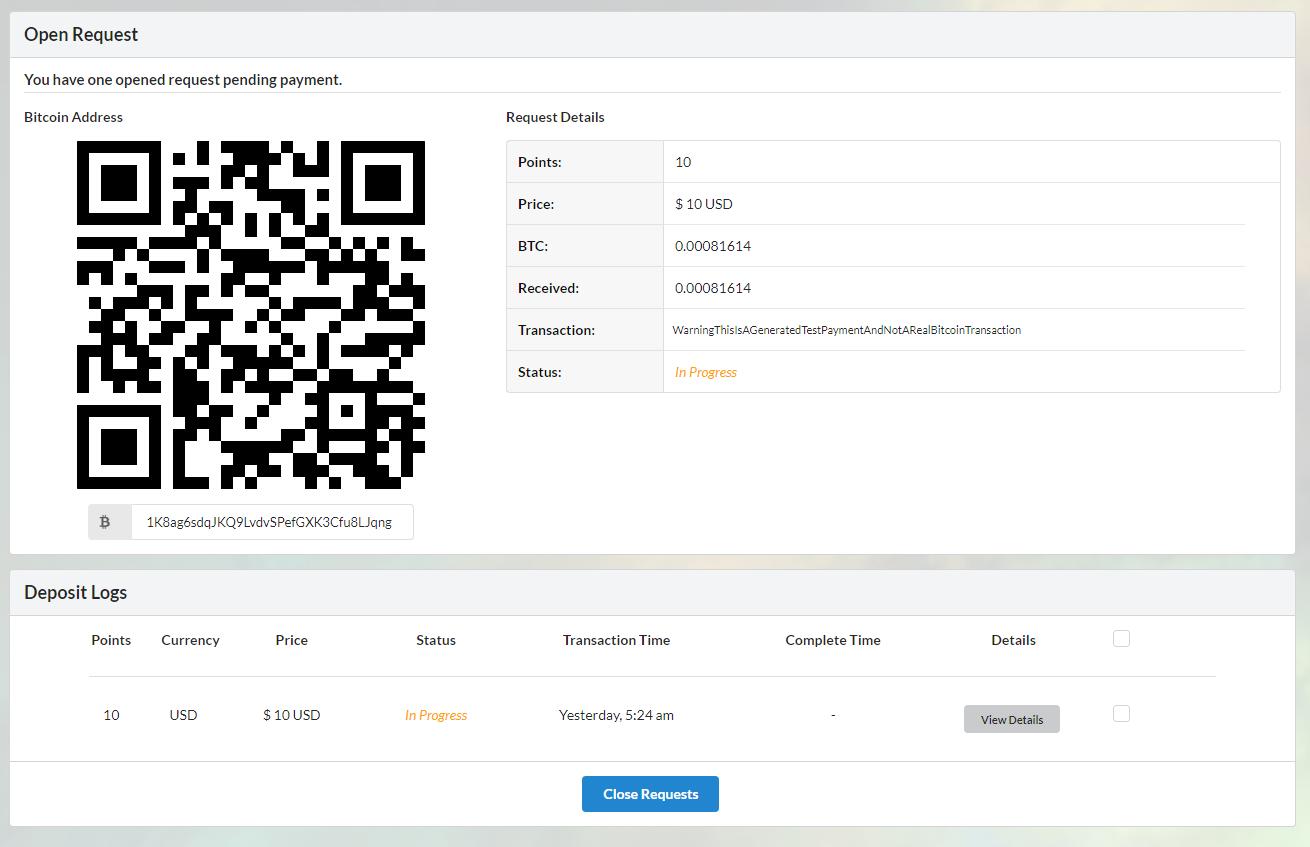
Task: Click the 'Deposit Logs' panel heading
Action: point(76,592)
